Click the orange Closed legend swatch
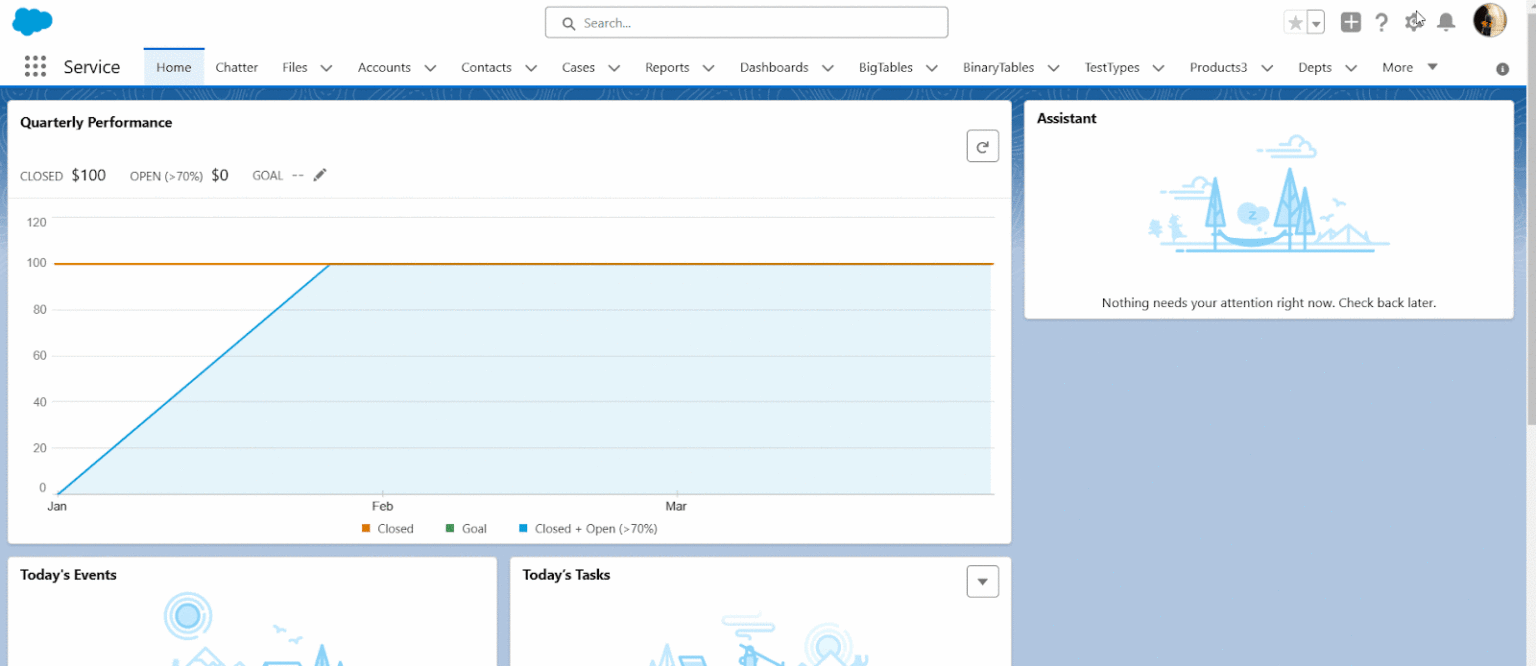Screen dimensions: 1536x666 coord(366,528)
